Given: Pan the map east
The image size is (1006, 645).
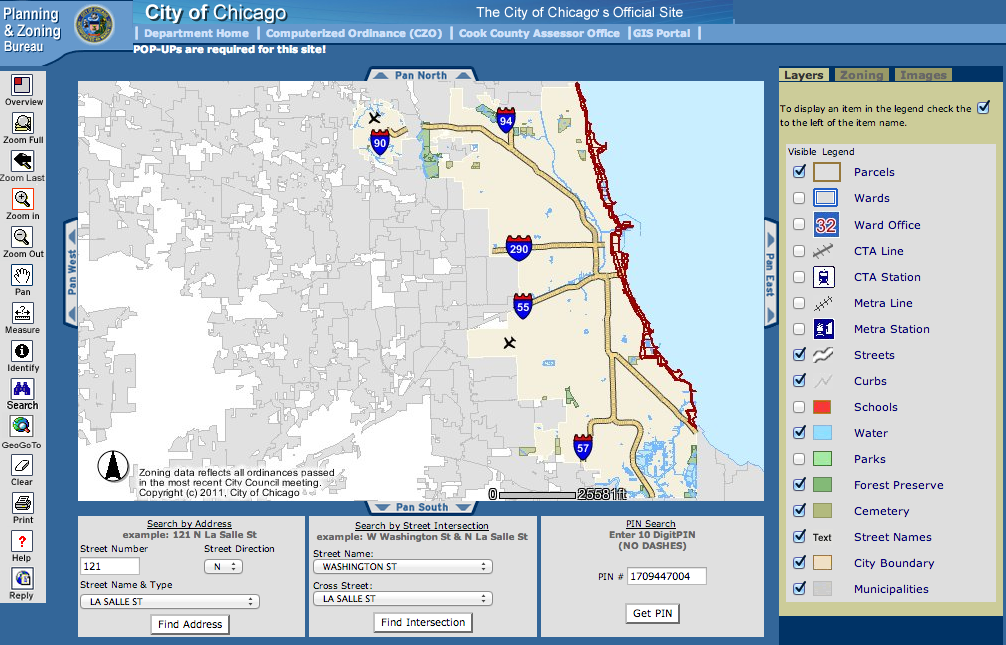Looking at the screenshot, I should [771, 273].
